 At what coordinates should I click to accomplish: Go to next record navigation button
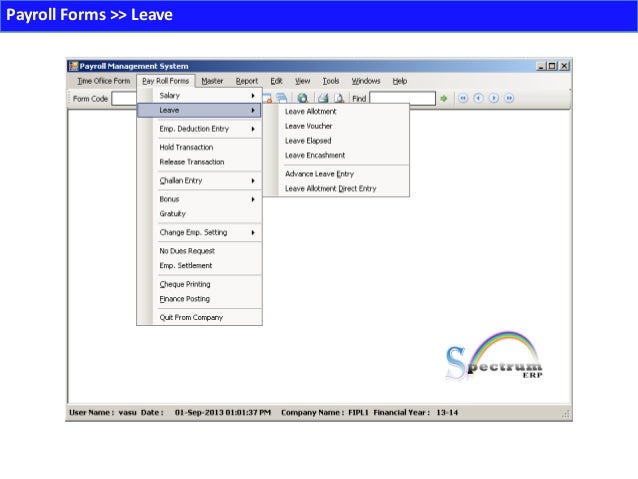pos(494,98)
